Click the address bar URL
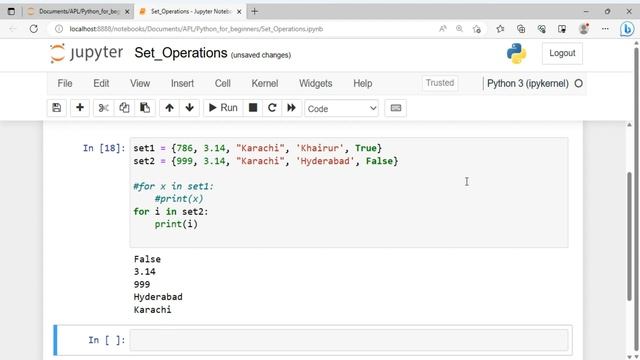 [196, 29]
